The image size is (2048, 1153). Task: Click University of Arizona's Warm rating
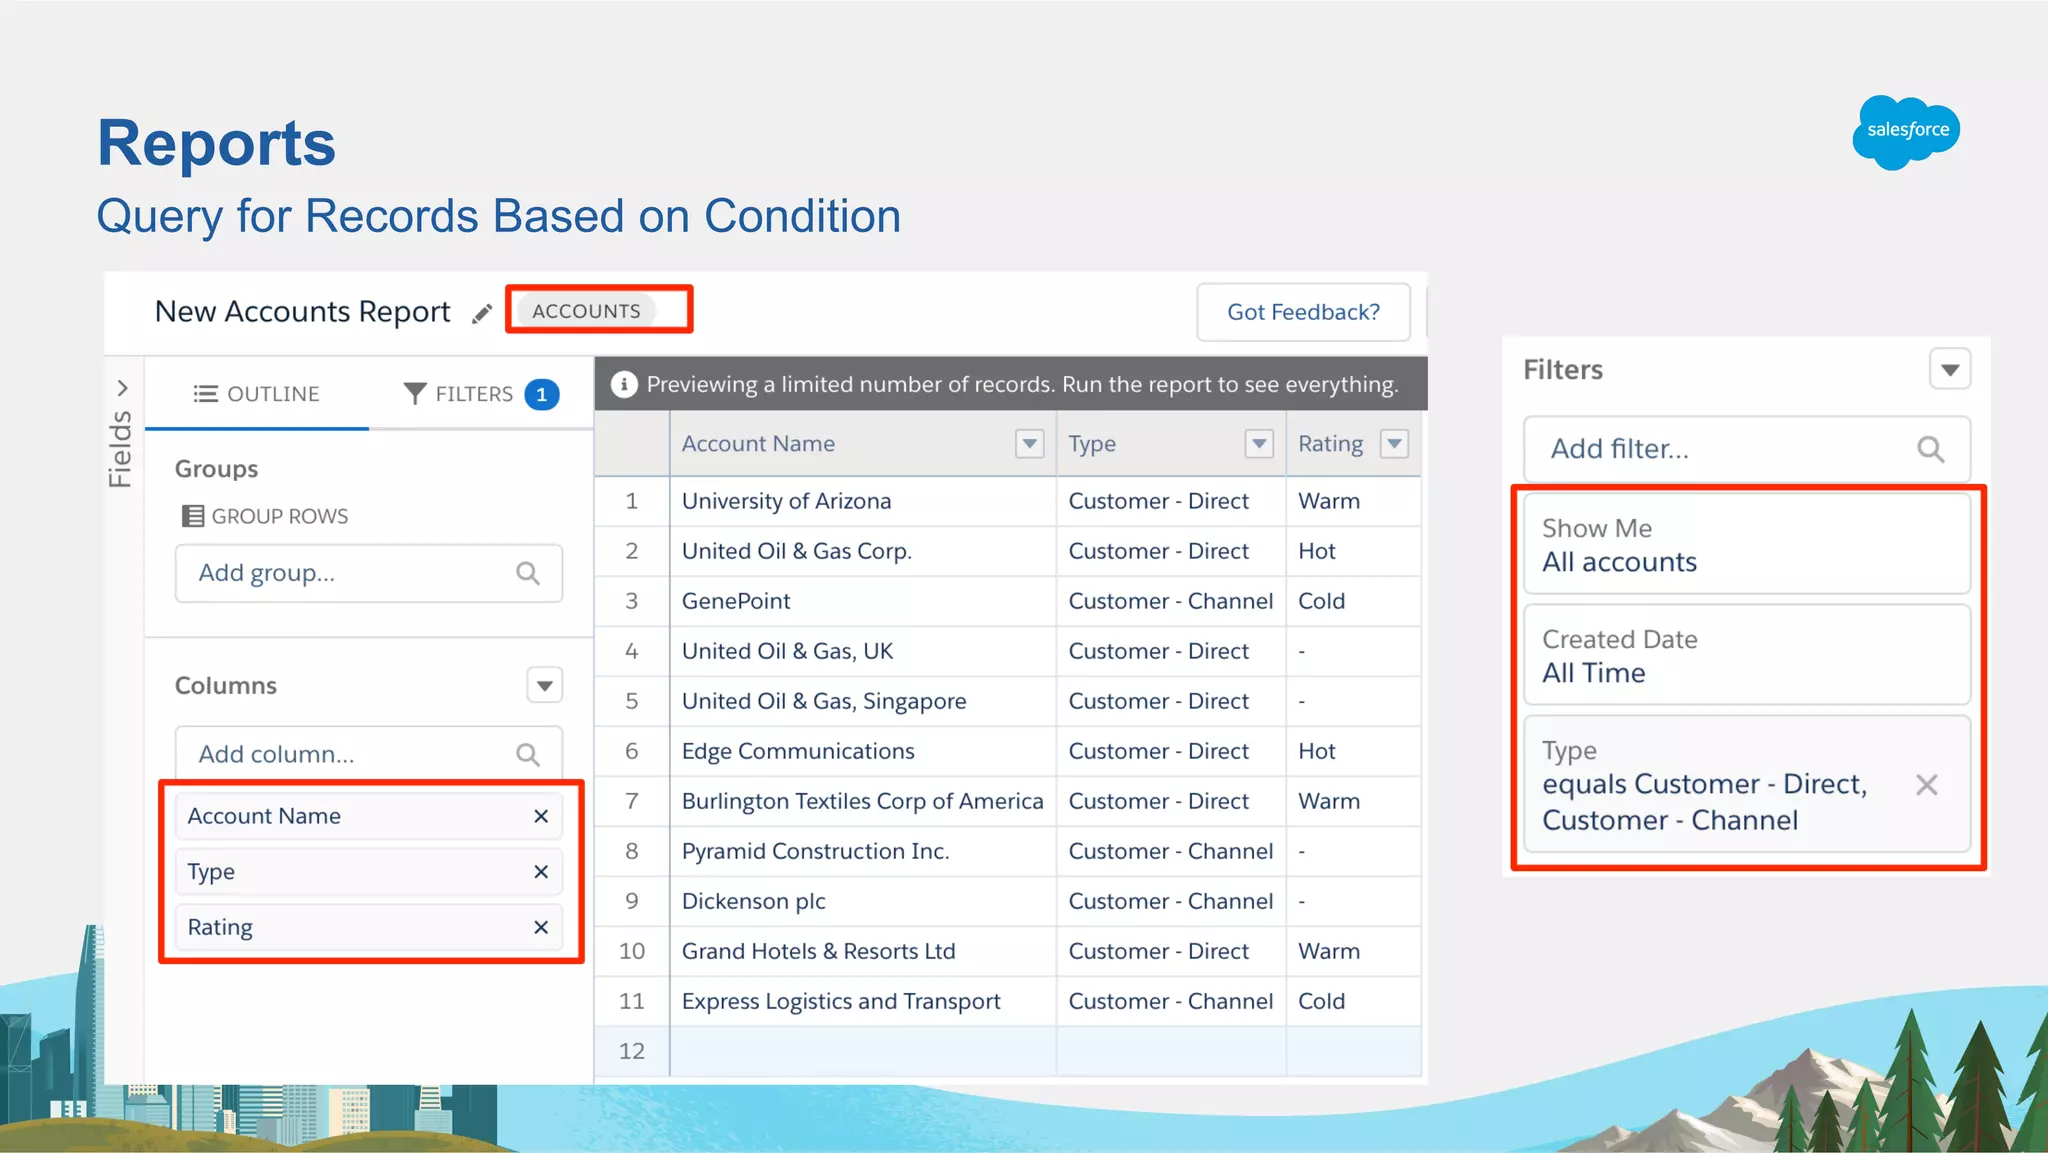point(1353,501)
